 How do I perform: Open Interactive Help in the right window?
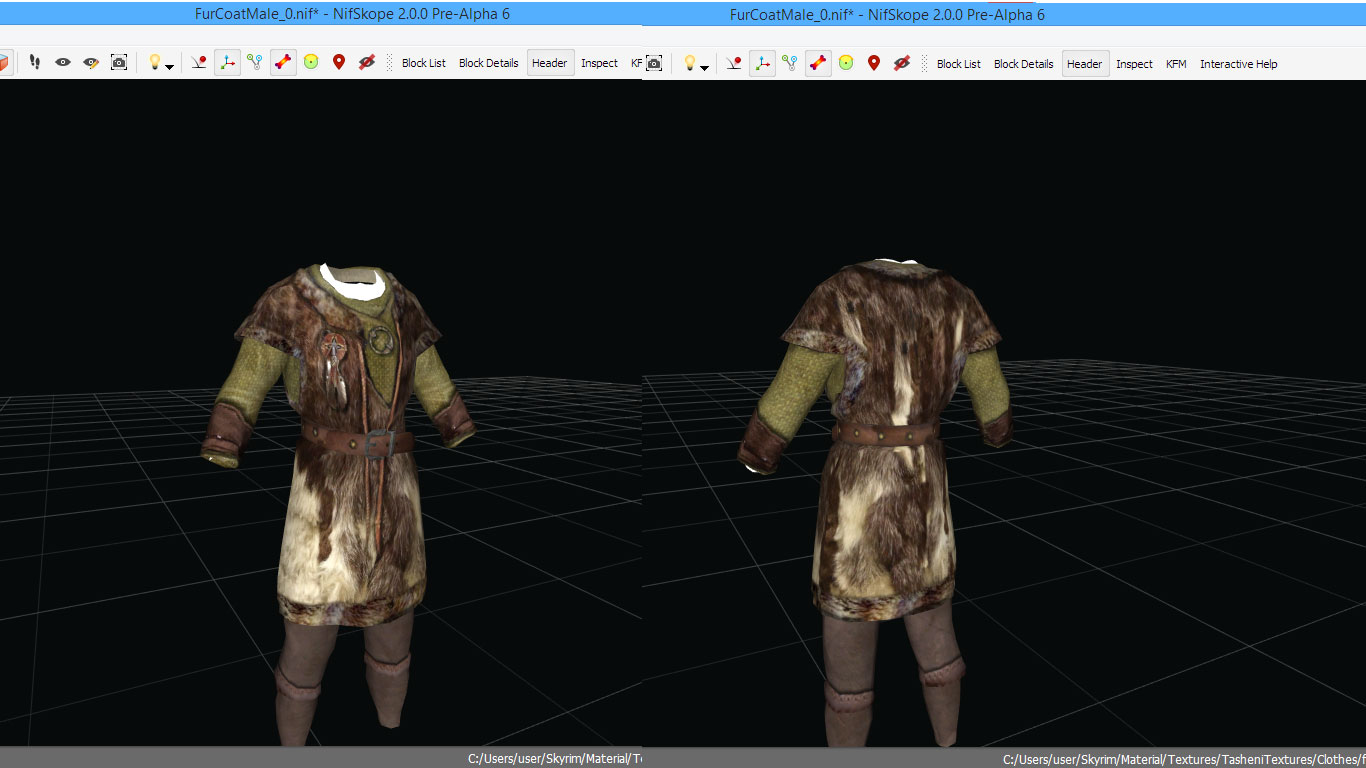coord(1238,64)
